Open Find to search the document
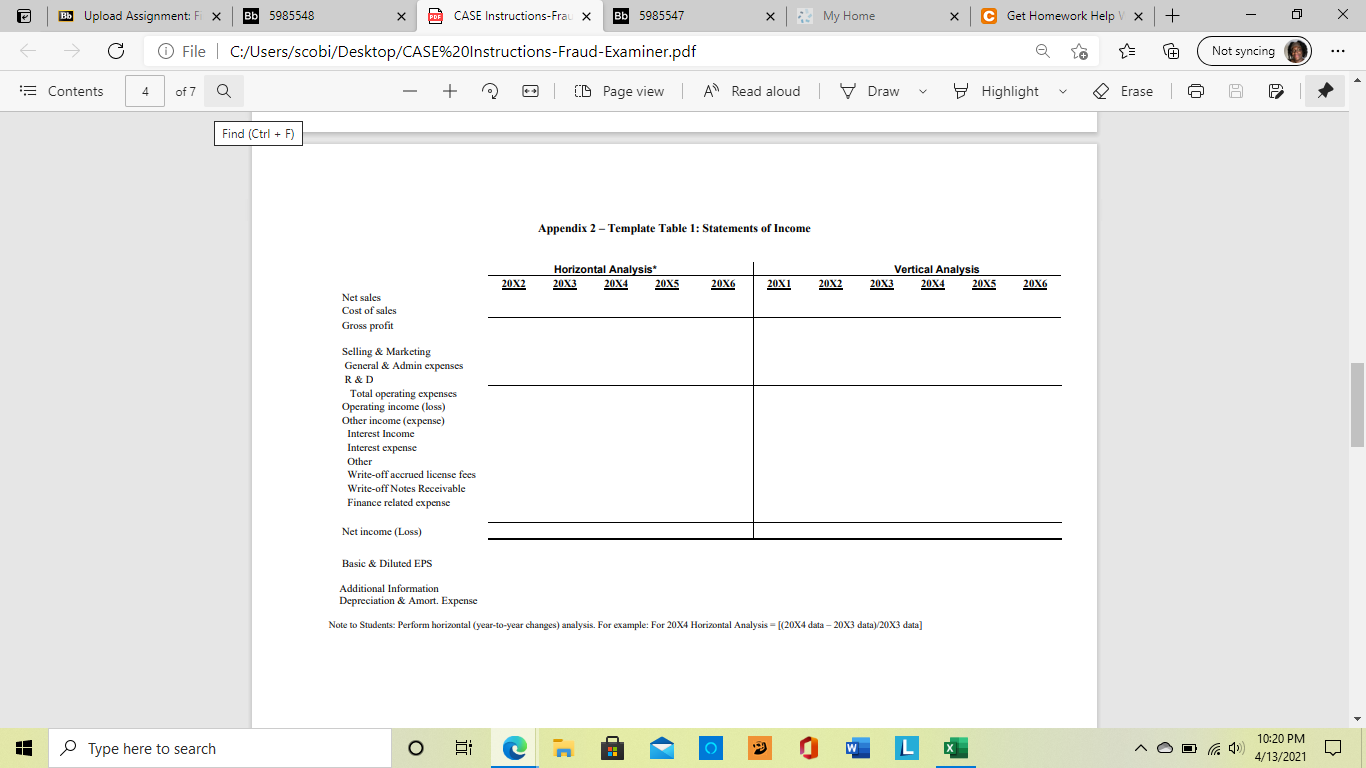This screenshot has width=1366, height=768. [x=222, y=91]
